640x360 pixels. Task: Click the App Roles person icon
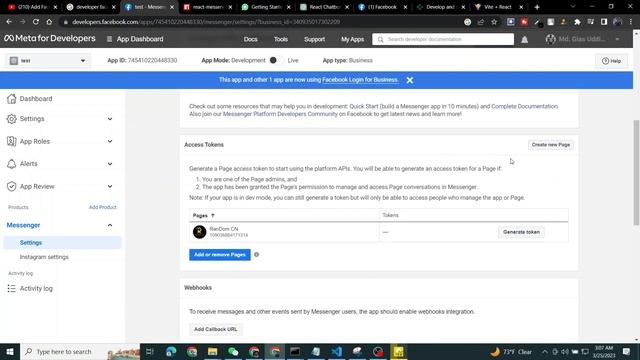coord(11,141)
